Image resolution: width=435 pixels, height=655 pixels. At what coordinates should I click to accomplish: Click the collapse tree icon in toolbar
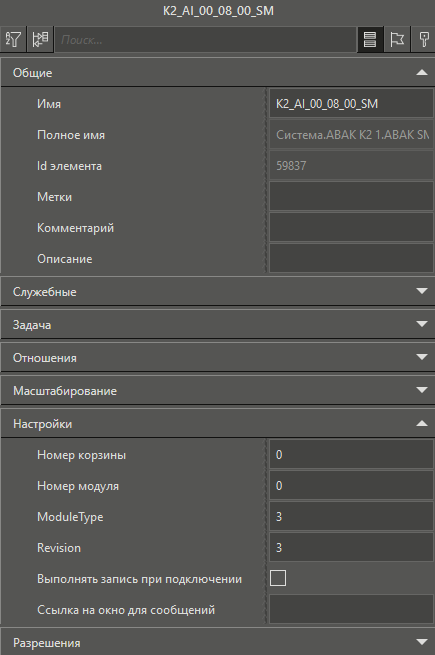pyautogui.click(x=40, y=40)
